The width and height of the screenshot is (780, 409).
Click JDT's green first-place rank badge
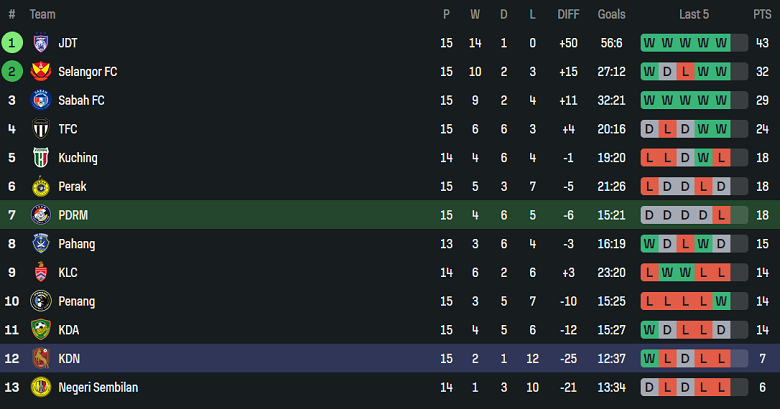click(12, 43)
